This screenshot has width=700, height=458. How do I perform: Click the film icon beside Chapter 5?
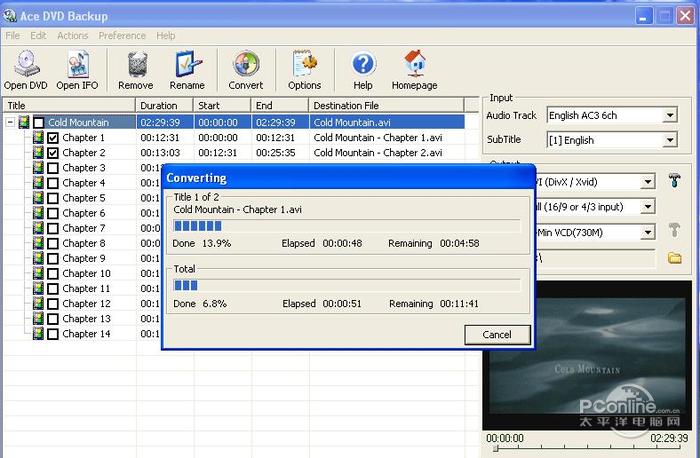[38, 198]
